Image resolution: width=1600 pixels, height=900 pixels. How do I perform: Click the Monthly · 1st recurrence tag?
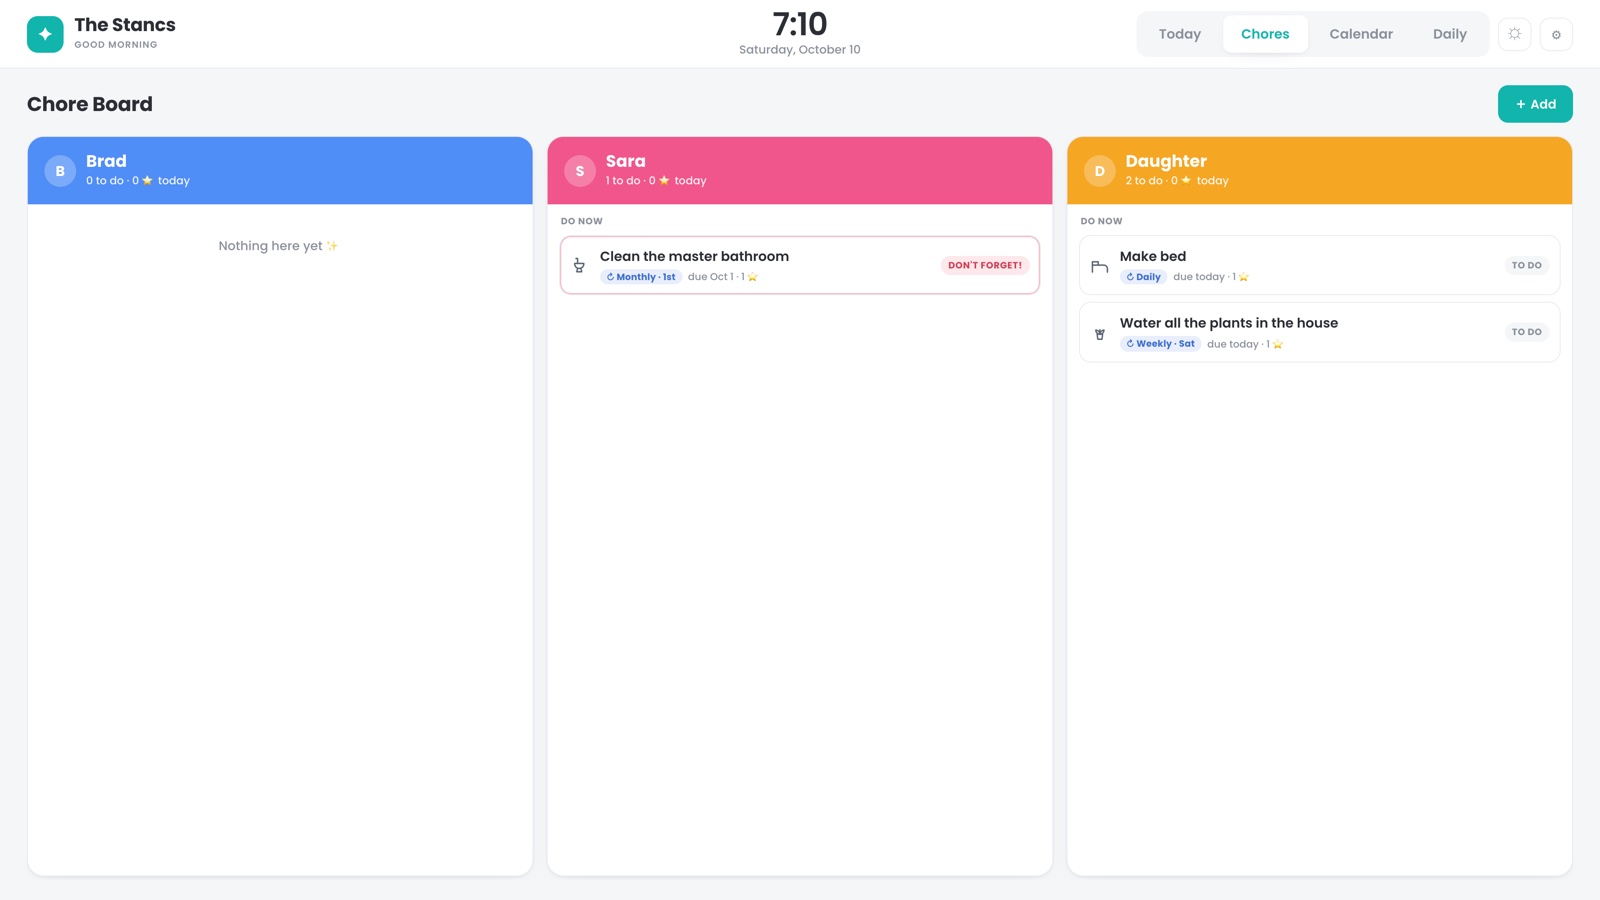tap(641, 277)
